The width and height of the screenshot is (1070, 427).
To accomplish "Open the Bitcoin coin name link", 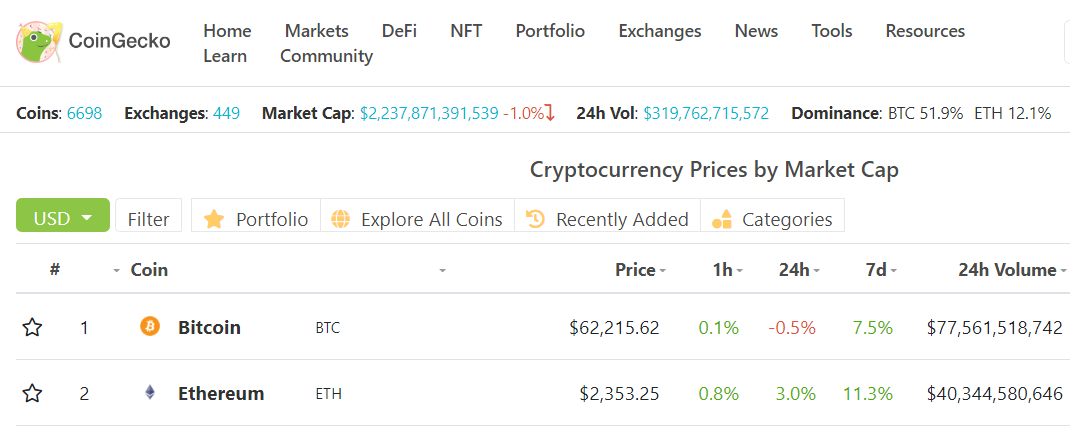I will (x=209, y=327).
